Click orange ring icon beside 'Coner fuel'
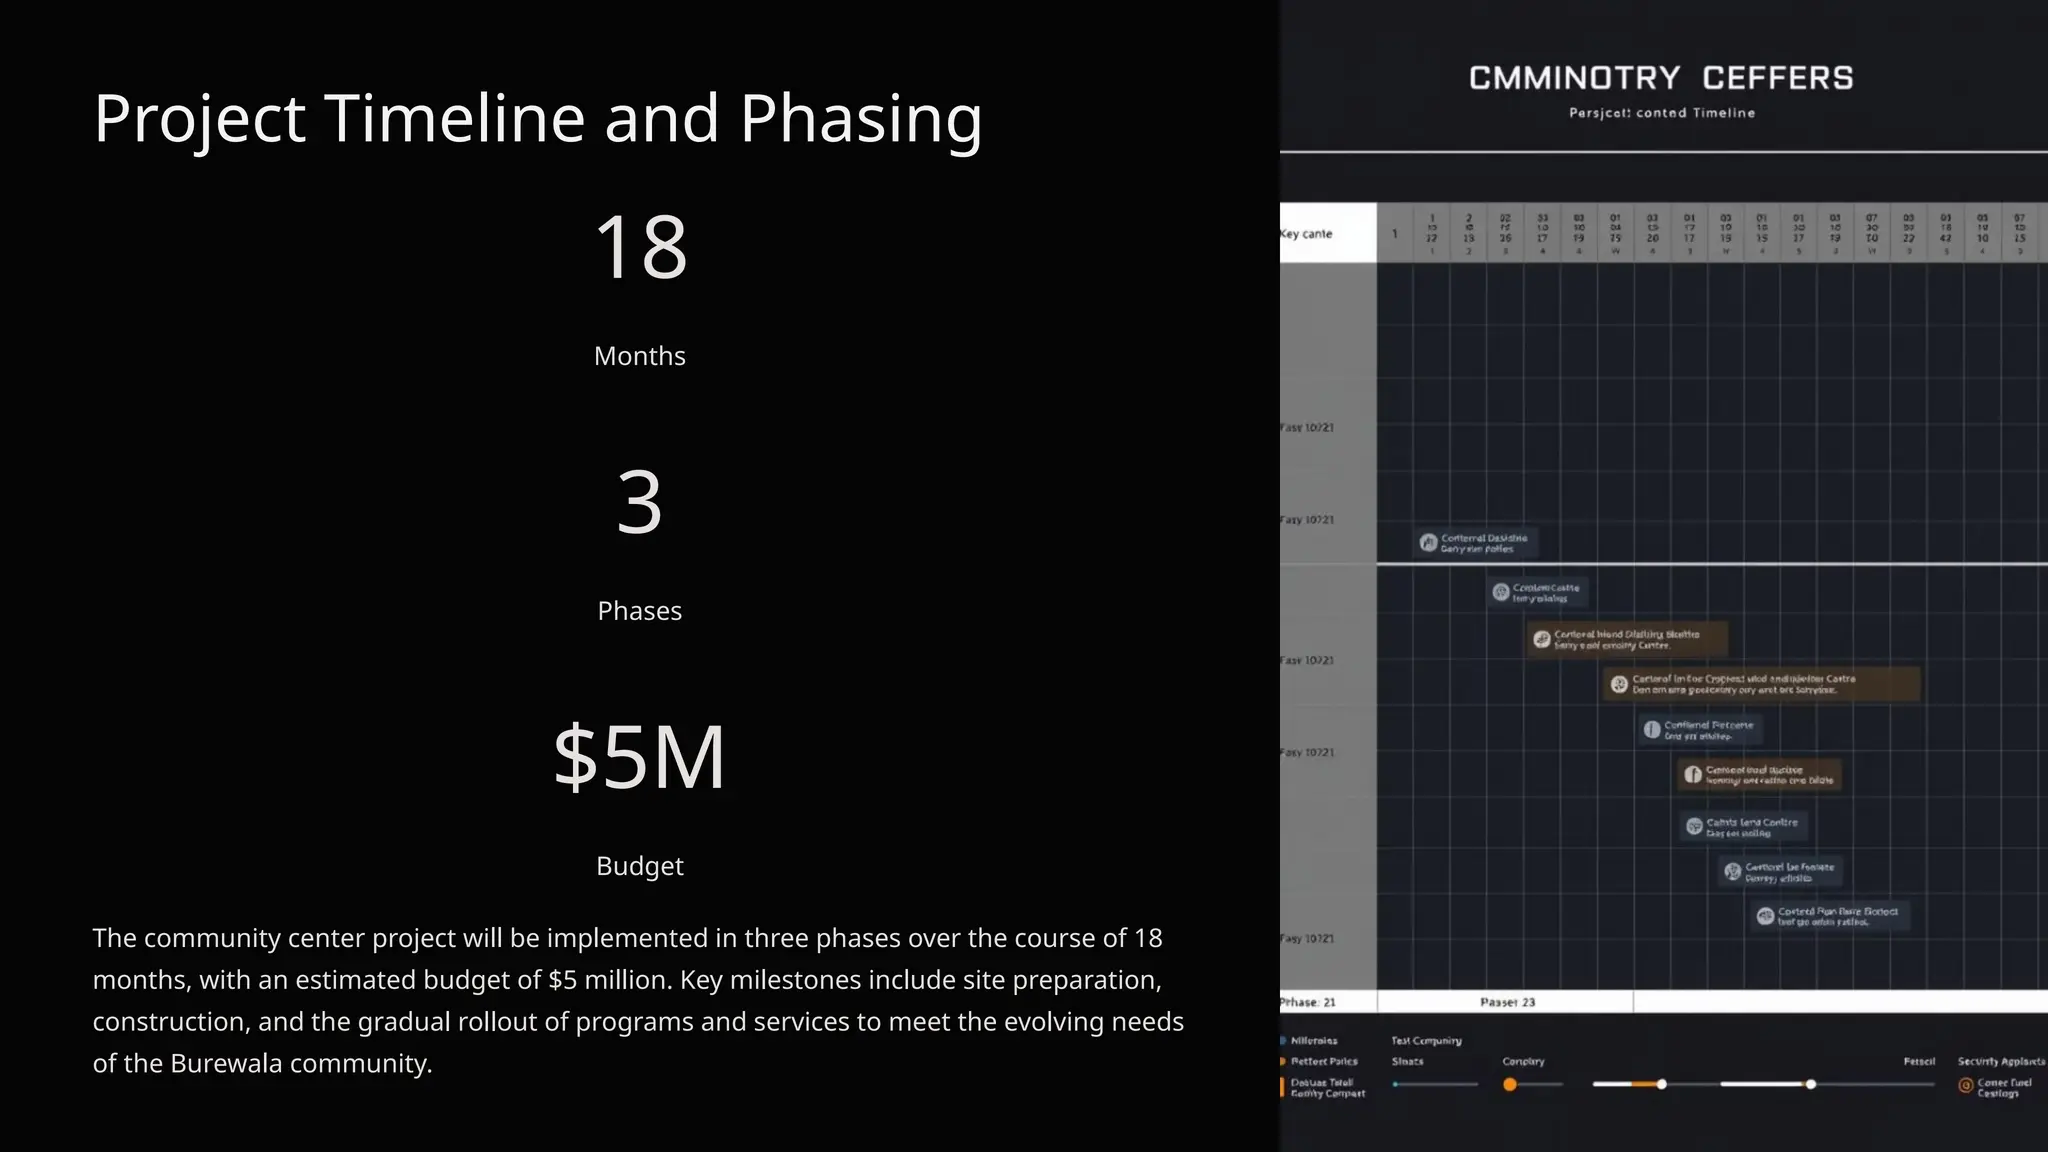This screenshot has width=2048, height=1152. point(1965,1085)
